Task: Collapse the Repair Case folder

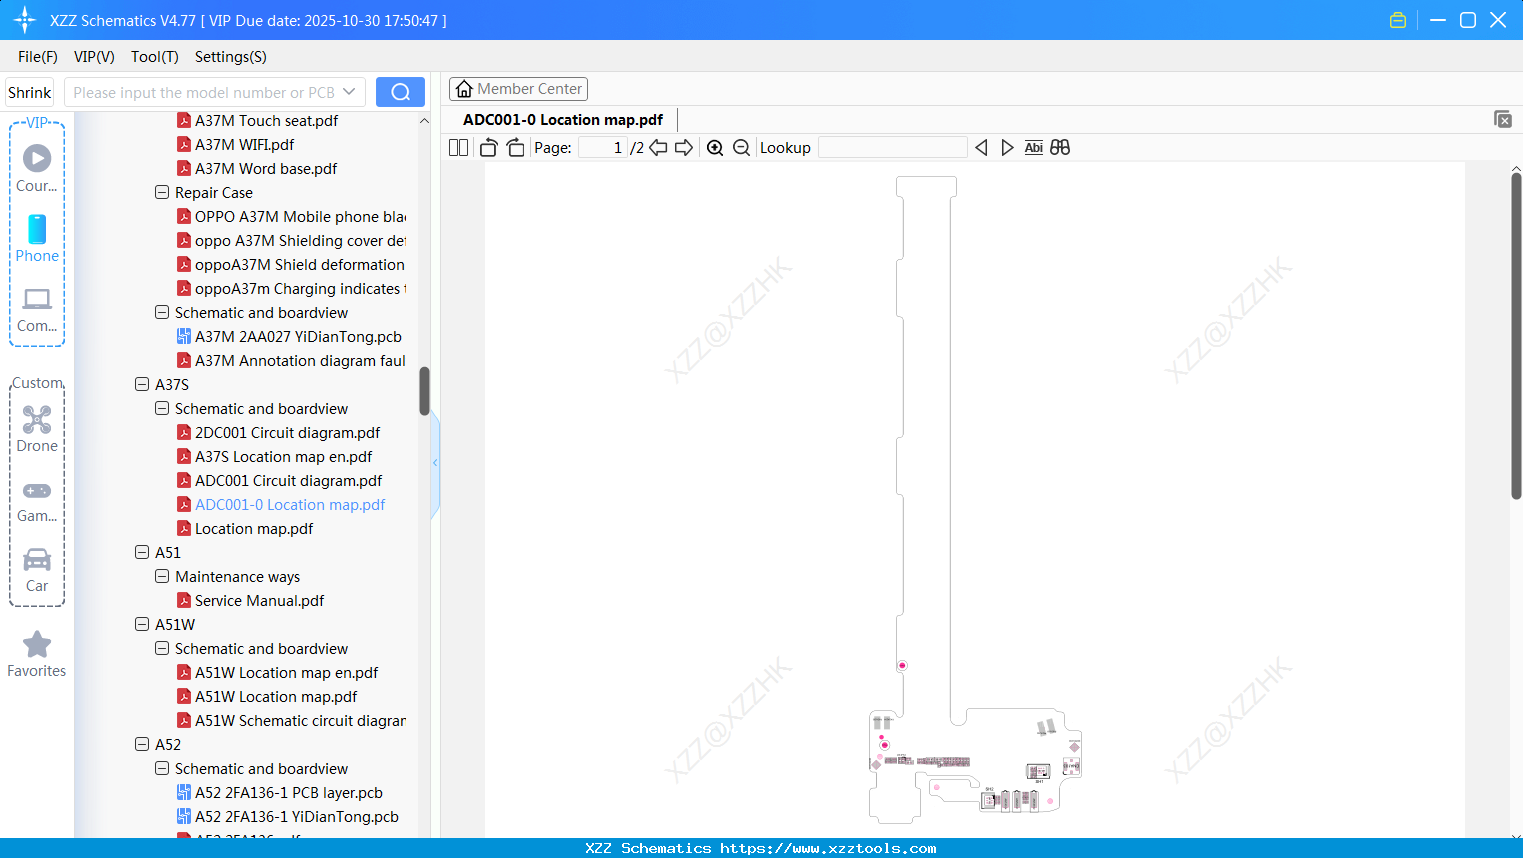Action: (162, 192)
